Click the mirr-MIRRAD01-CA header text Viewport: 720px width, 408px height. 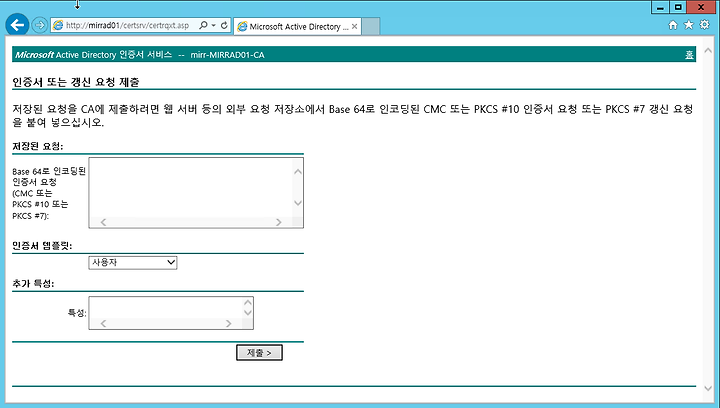(x=227, y=55)
